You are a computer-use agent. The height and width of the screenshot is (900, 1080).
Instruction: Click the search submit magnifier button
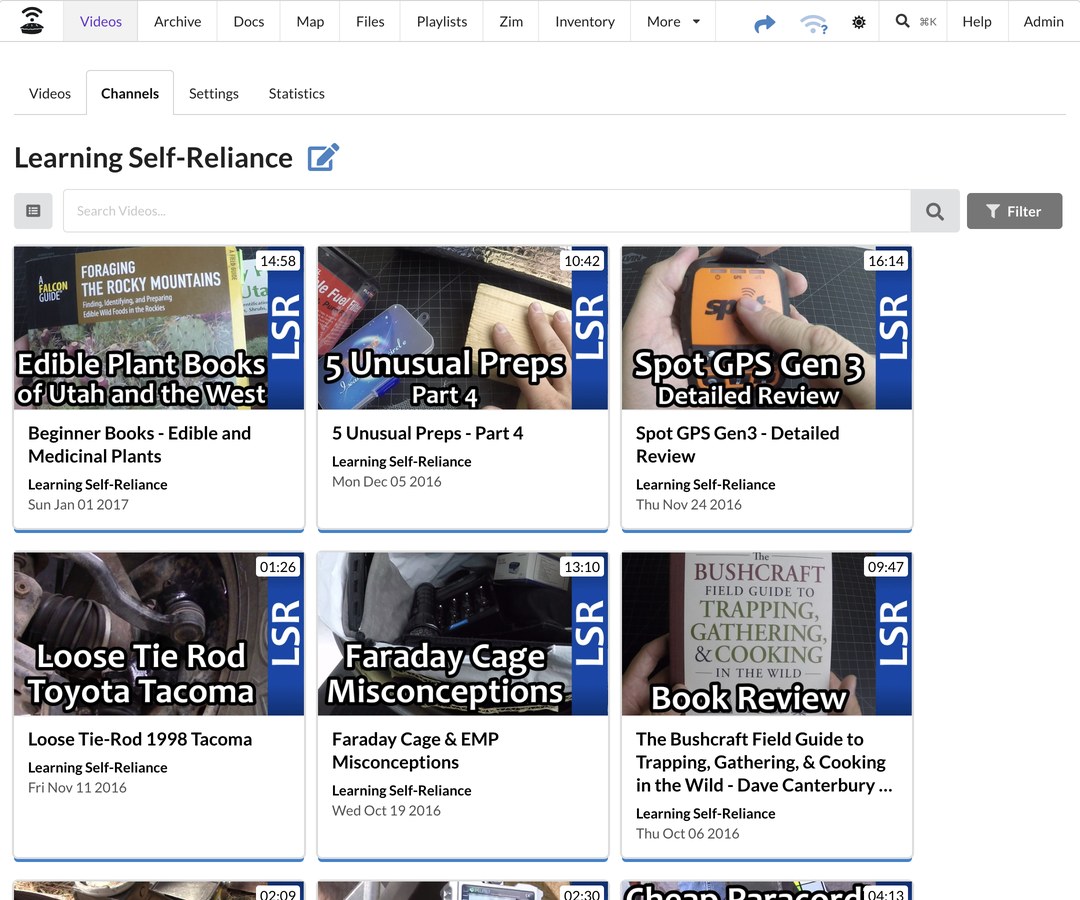click(935, 211)
